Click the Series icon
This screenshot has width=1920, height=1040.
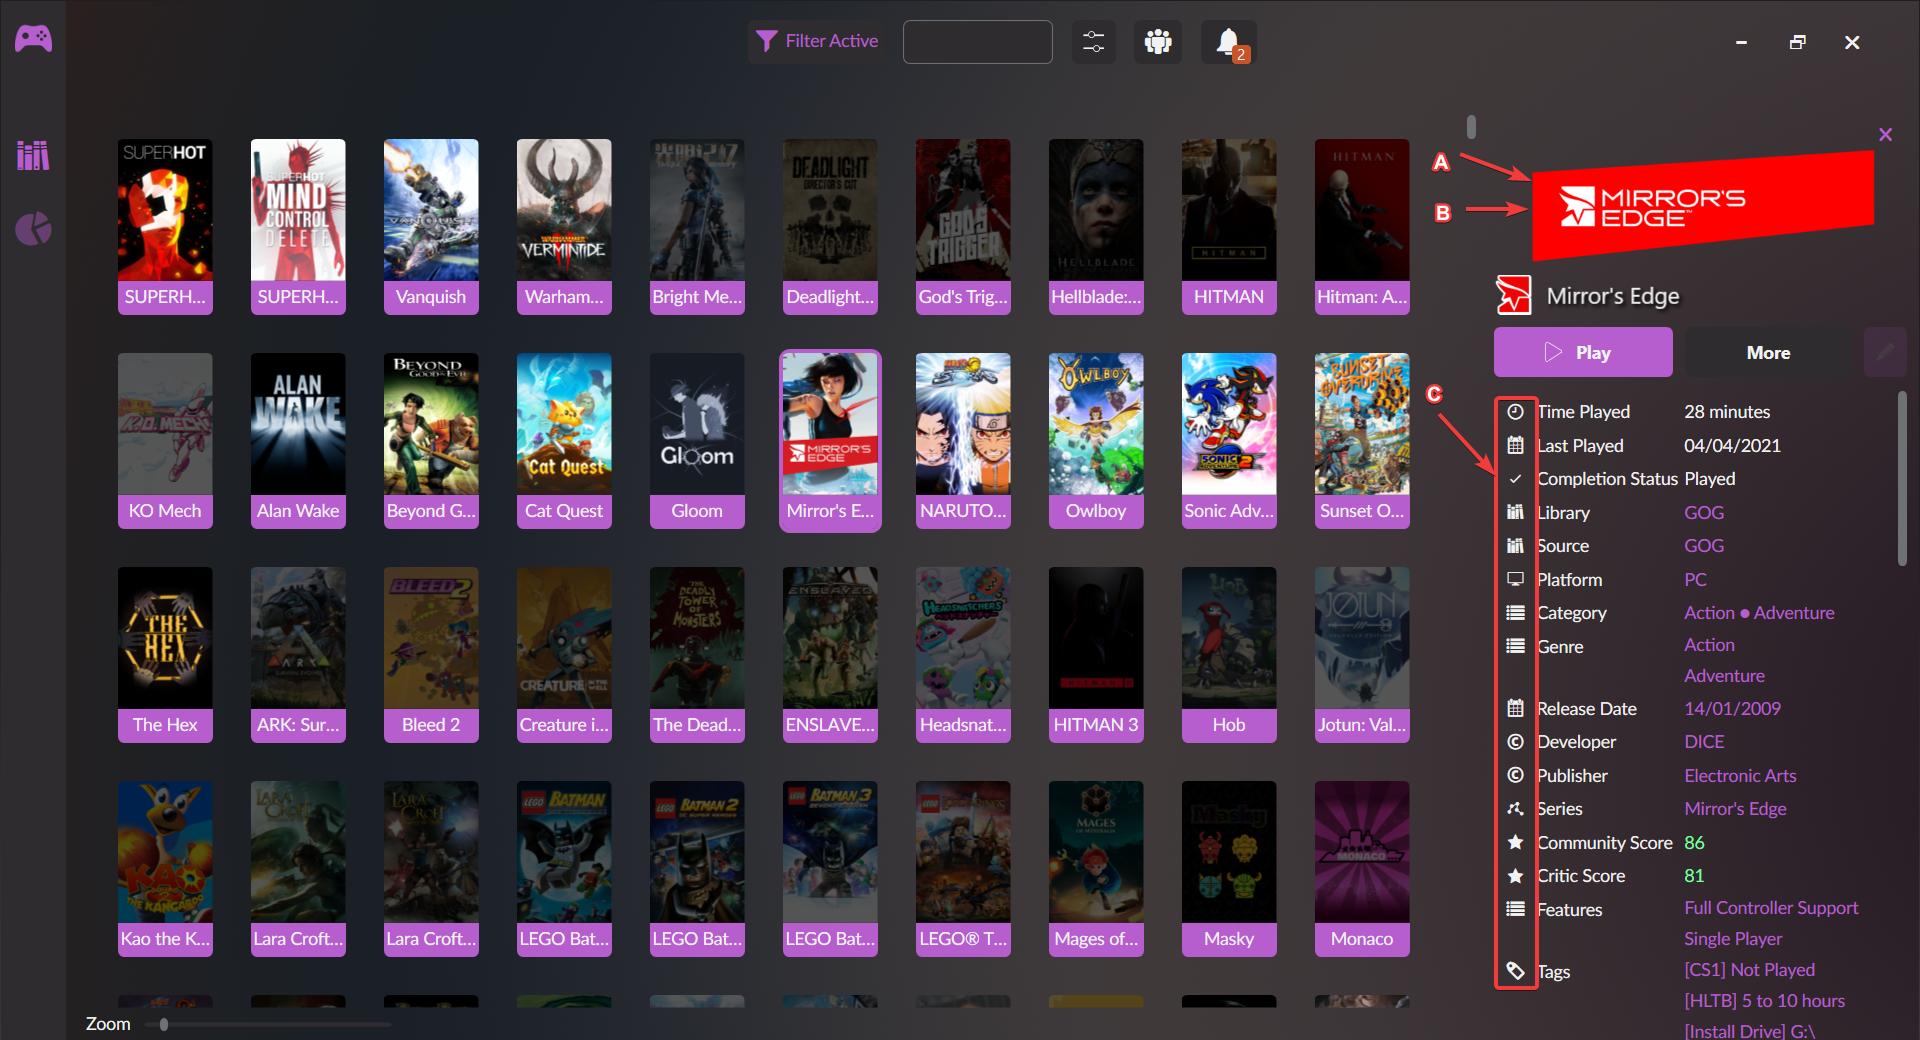(x=1515, y=808)
